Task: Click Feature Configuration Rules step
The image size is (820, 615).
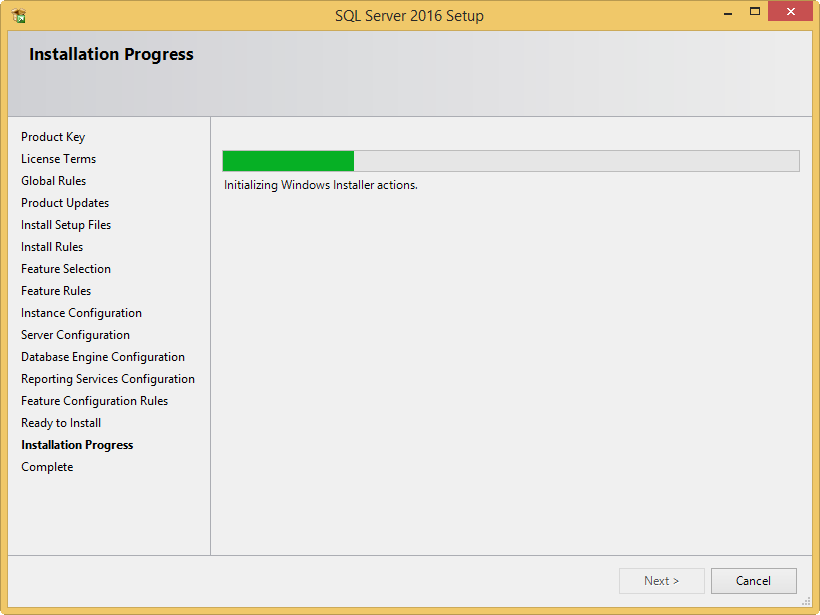Action: (x=94, y=401)
